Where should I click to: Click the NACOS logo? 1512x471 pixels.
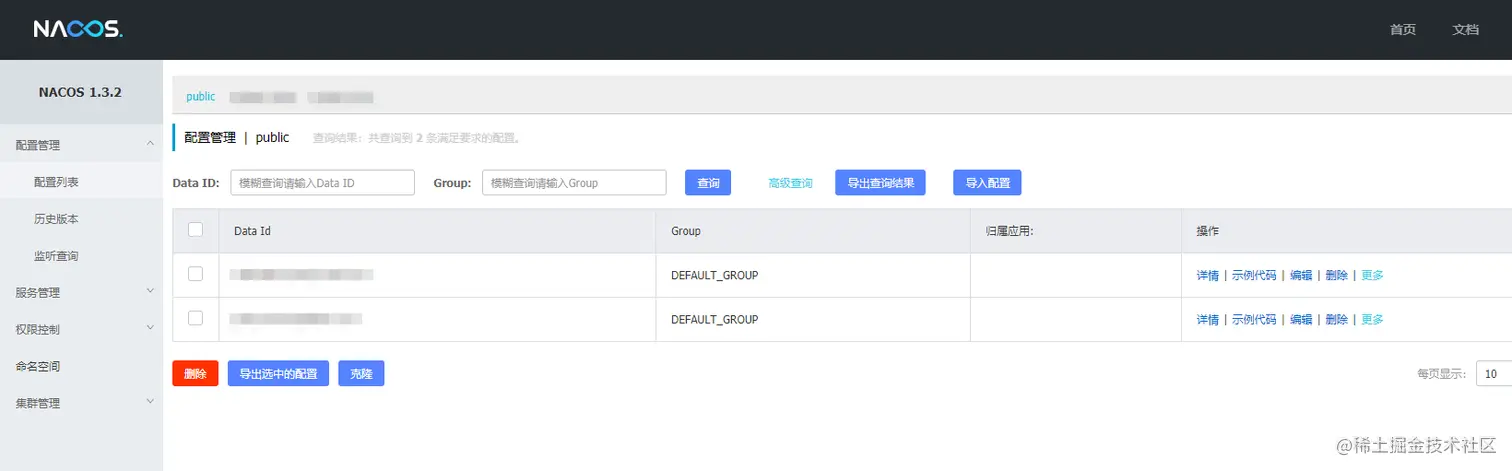[x=77, y=30]
